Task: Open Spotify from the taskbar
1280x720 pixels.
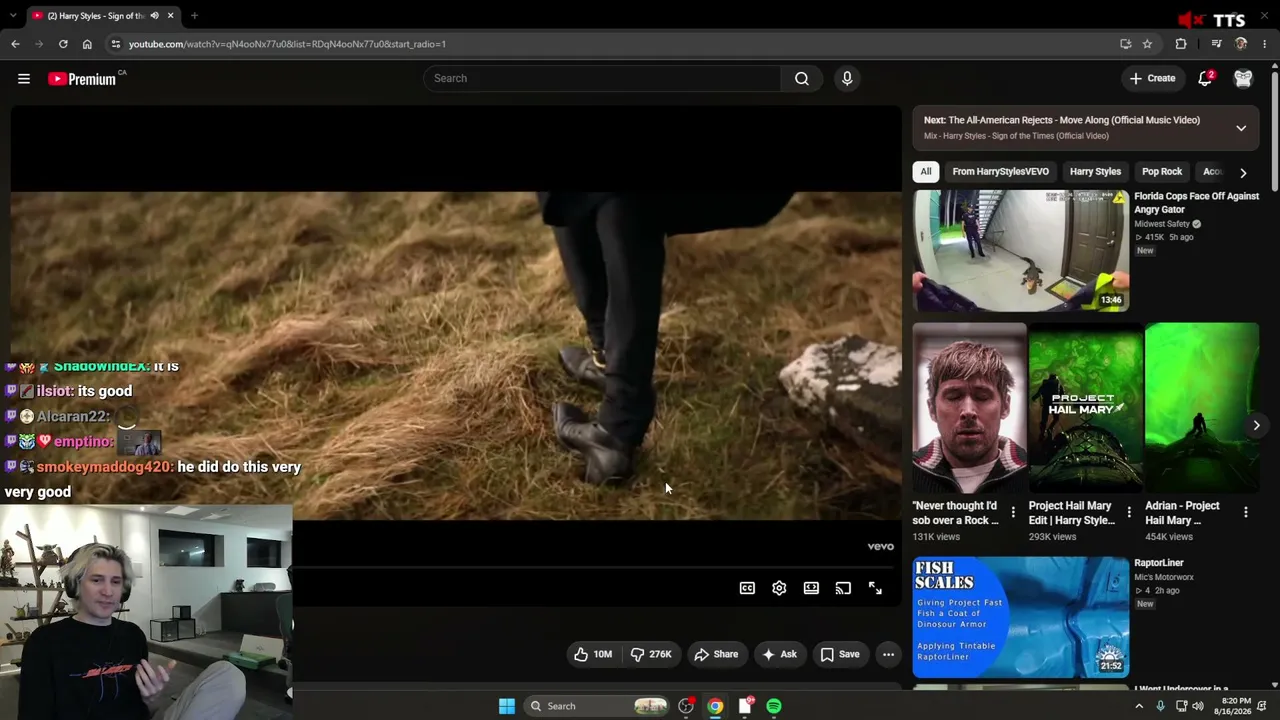Action: tap(774, 706)
